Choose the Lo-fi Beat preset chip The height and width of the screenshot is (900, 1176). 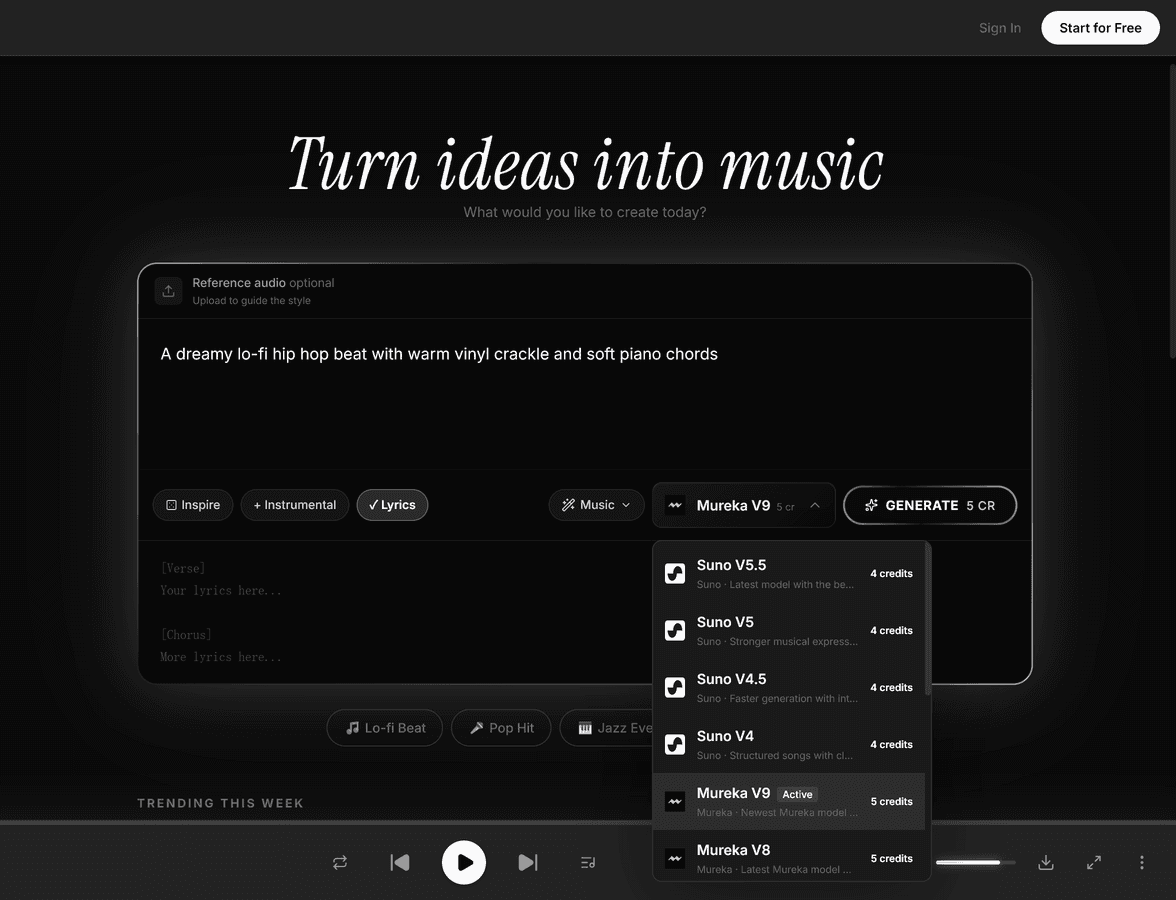pos(385,728)
